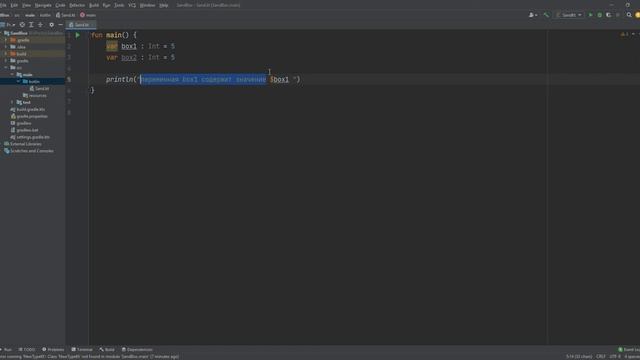Viewport: 640px width, 360px height.
Task: Open the File menu
Action: coord(3,5)
